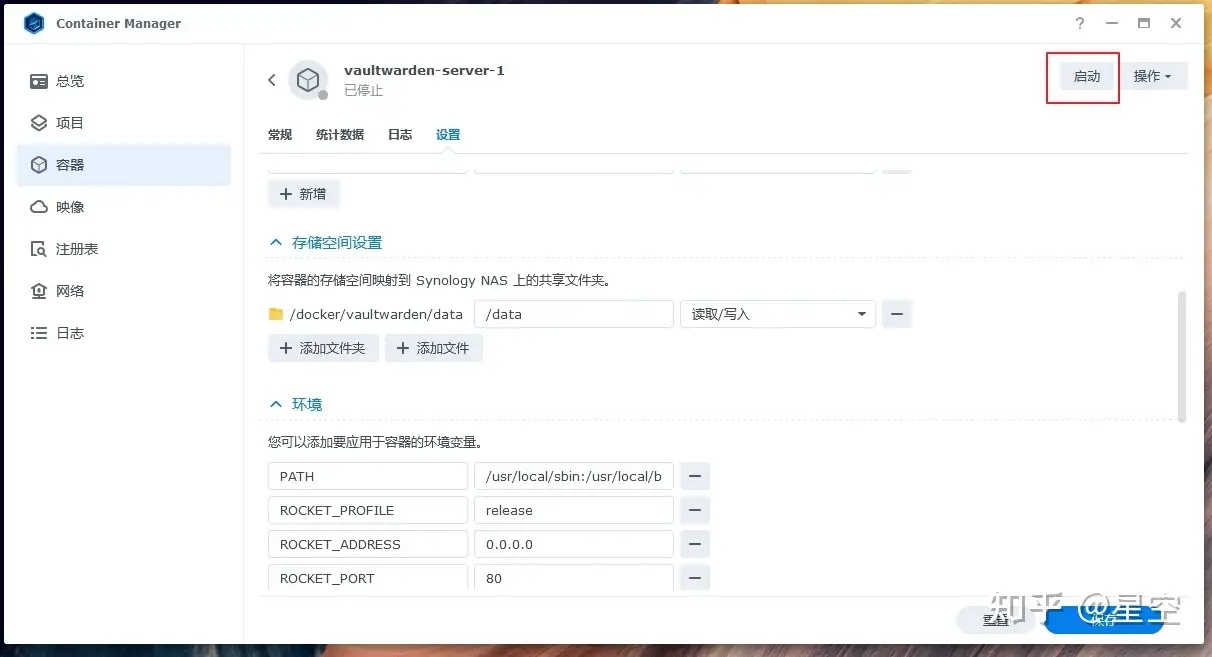
Task: Open the 总览 overview sidebar item
Action: point(70,81)
